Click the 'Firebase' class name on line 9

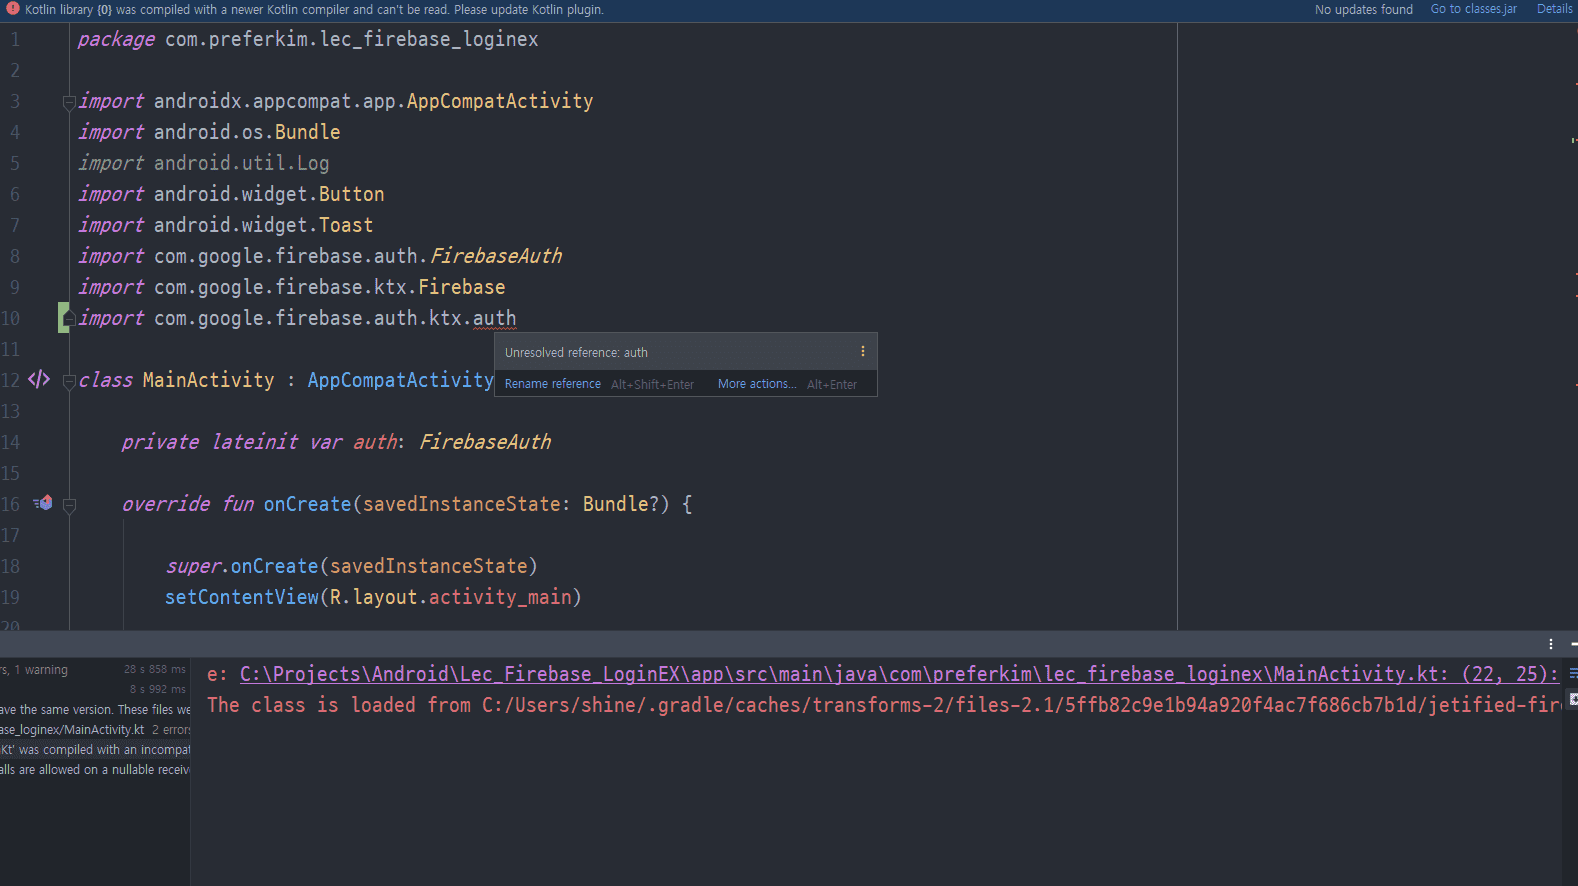[461, 287]
